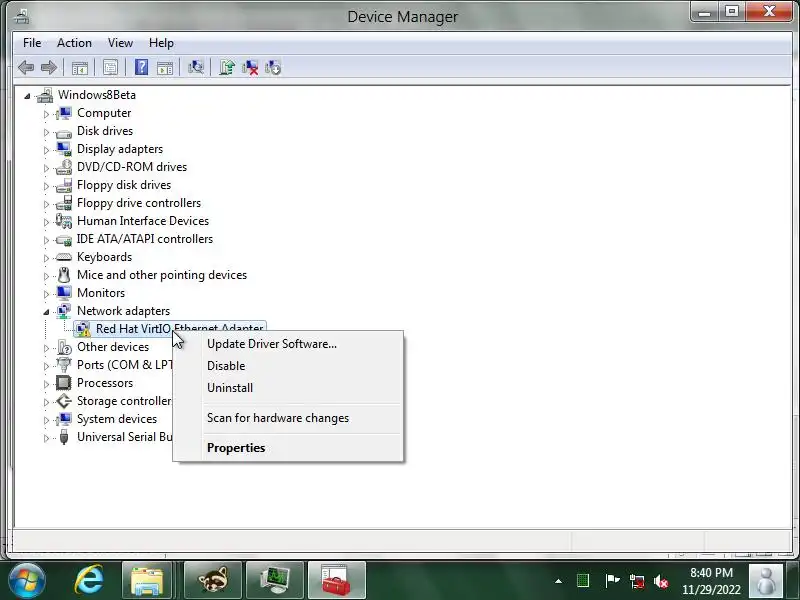Choose Properties in the context menu
Image resolution: width=800 pixels, height=600 pixels.
click(x=288, y=447)
